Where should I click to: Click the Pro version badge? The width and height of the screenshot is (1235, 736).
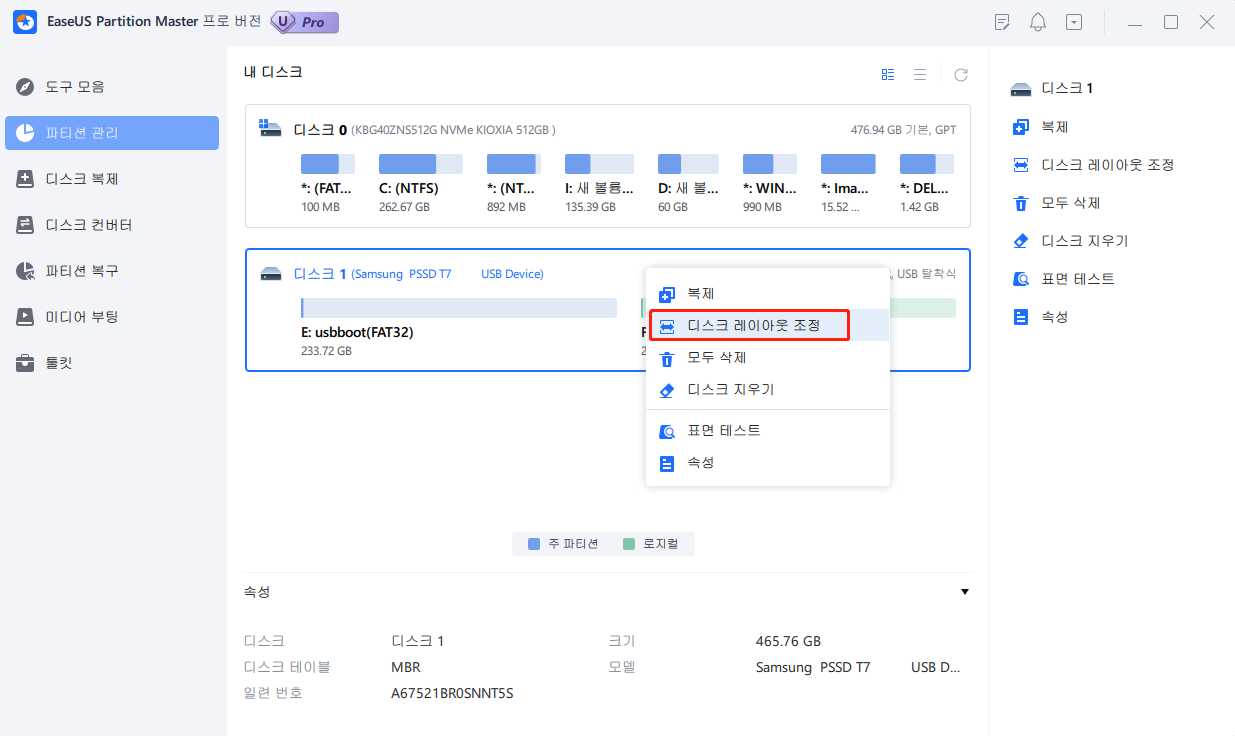coord(304,22)
